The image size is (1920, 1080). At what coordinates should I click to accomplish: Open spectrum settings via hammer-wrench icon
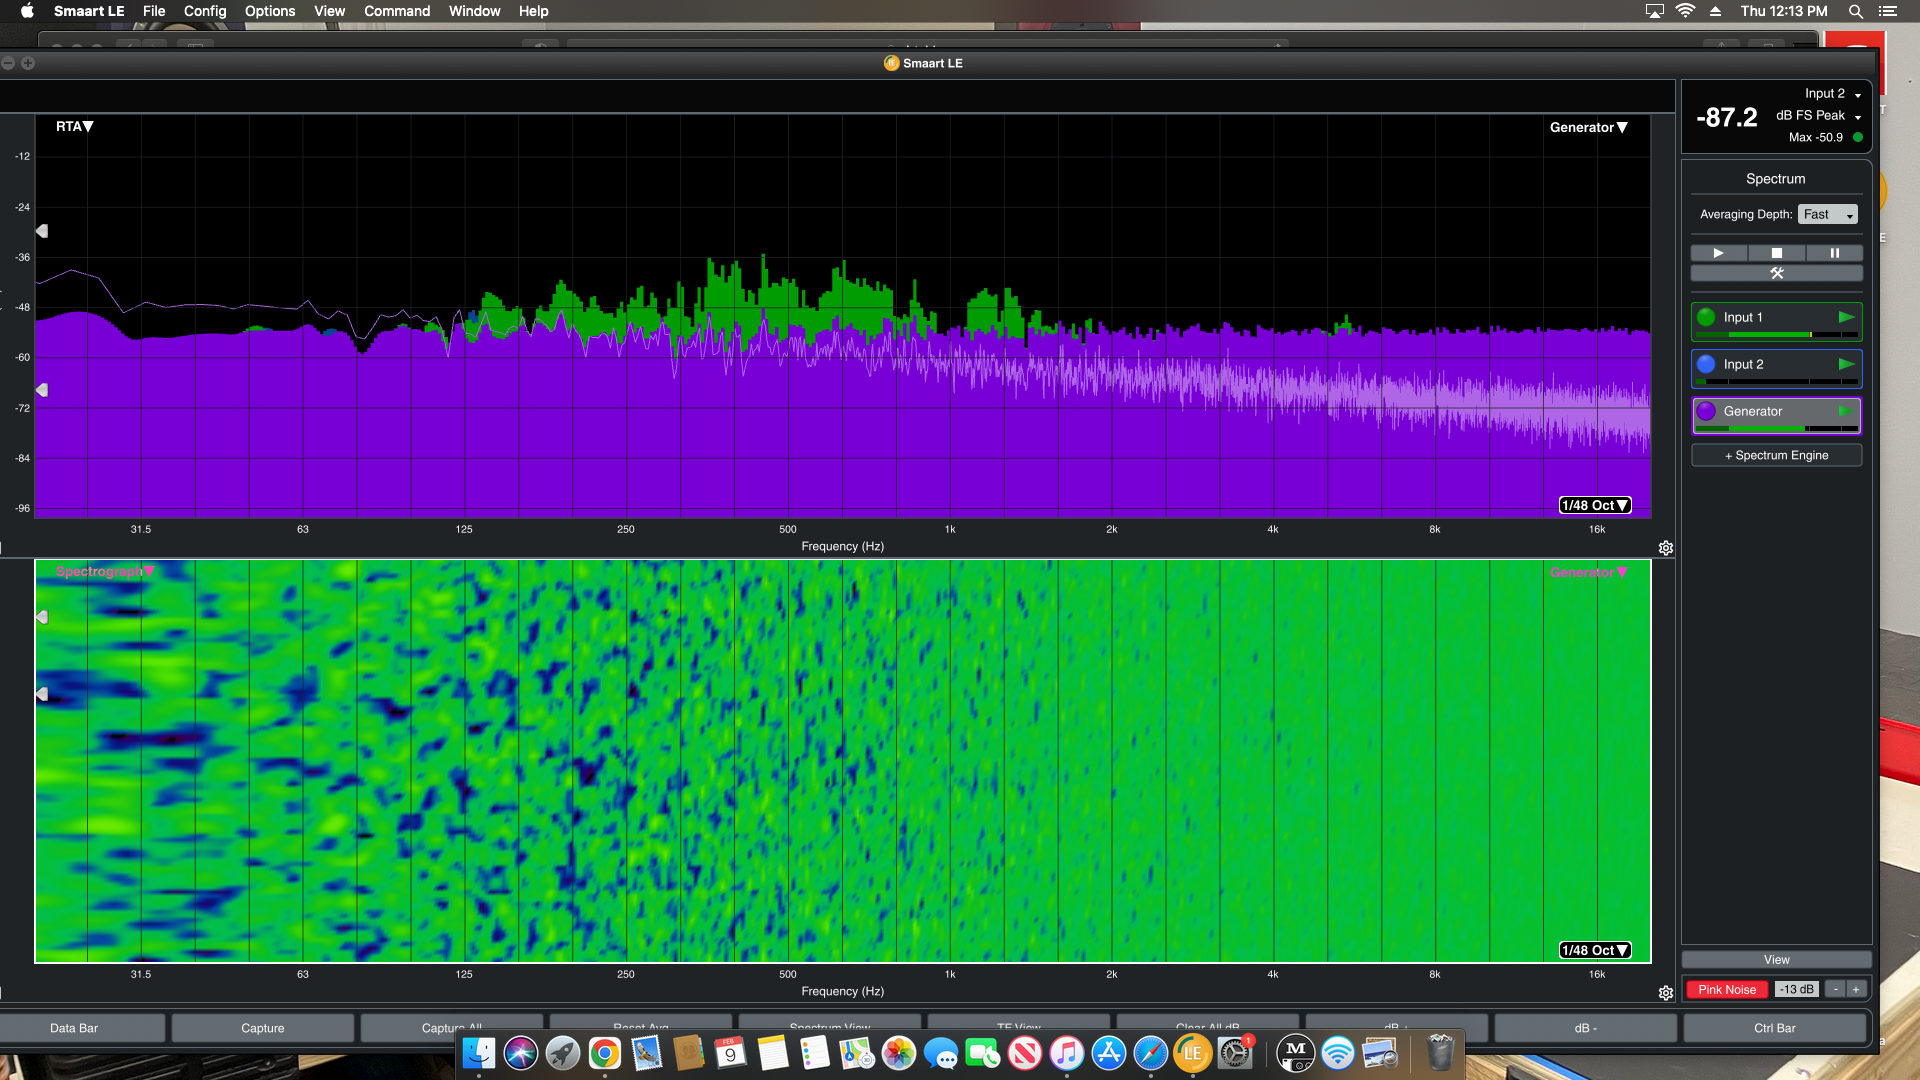pyautogui.click(x=1776, y=273)
